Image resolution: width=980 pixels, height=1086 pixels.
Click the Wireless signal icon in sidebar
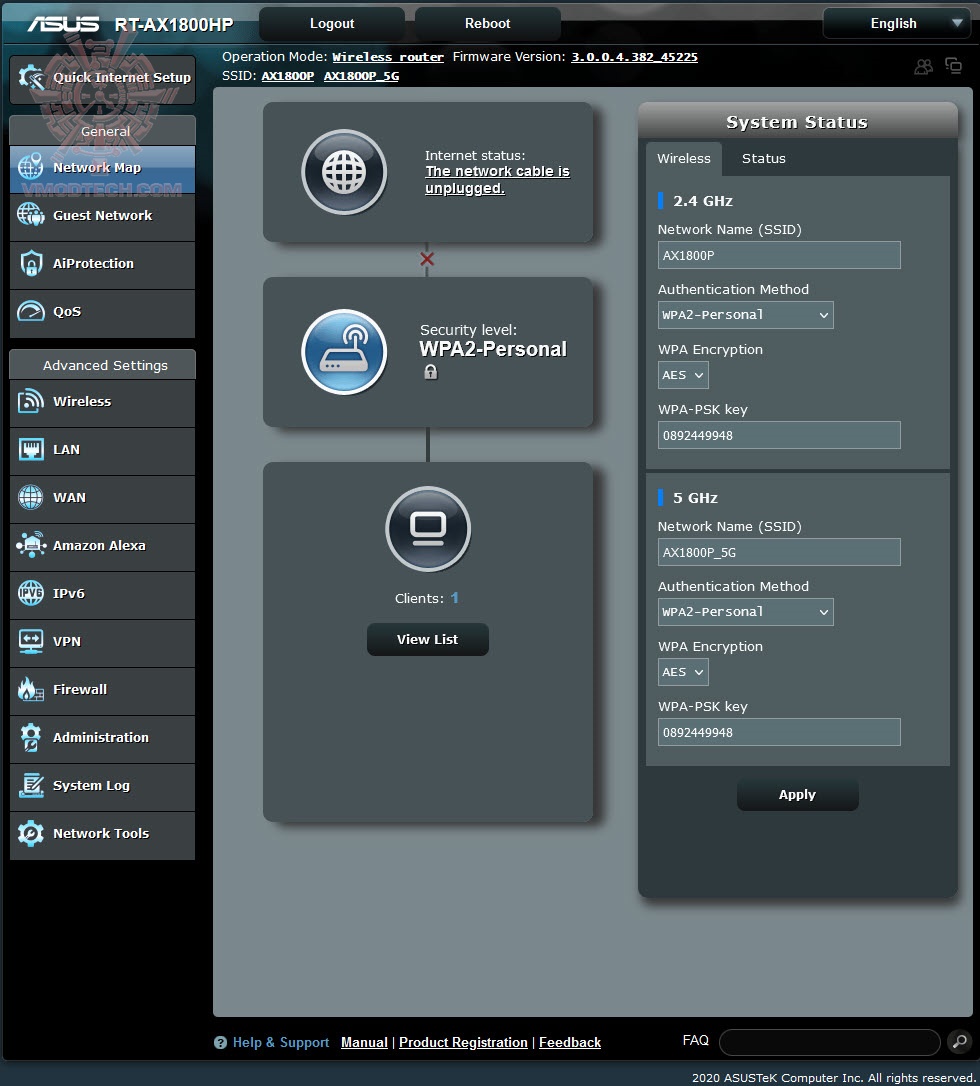pos(30,401)
